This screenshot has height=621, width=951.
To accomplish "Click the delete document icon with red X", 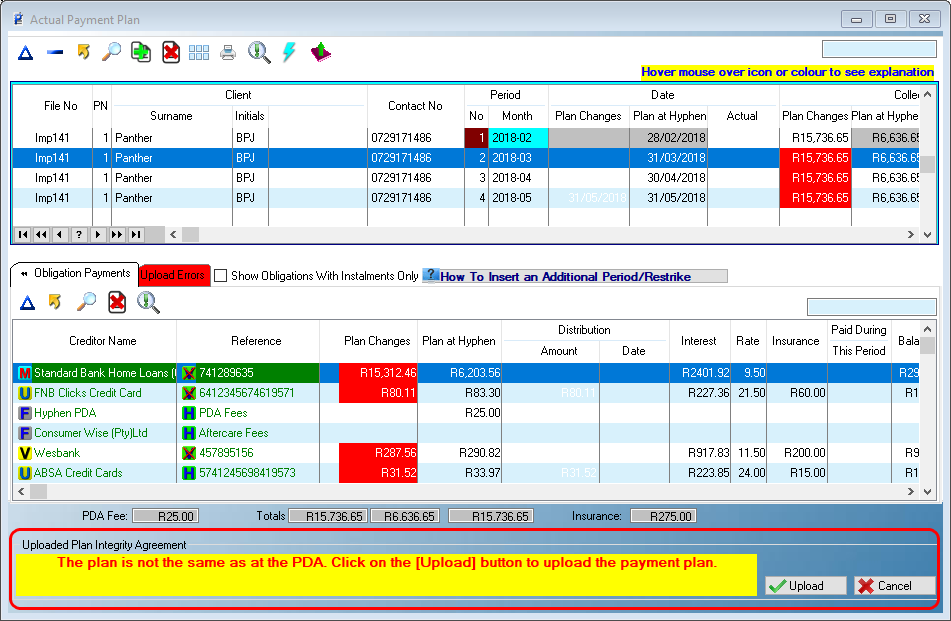I will coord(170,51).
